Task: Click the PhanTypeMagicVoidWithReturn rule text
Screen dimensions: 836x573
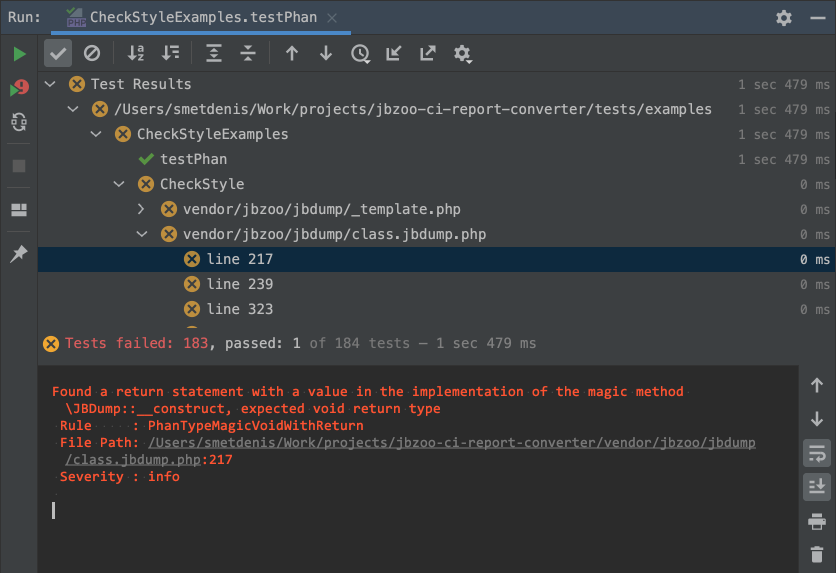Action: click(x=256, y=426)
